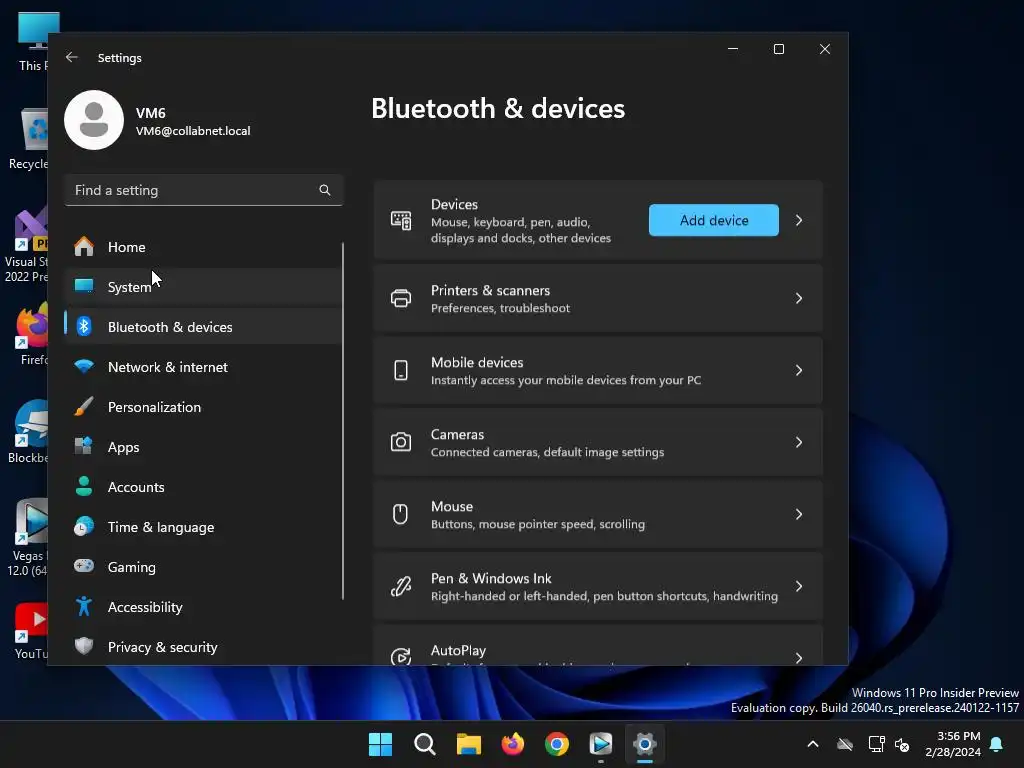Click the Settings gear on the taskbar
Viewport: 1024px width, 768px height.
coord(645,744)
